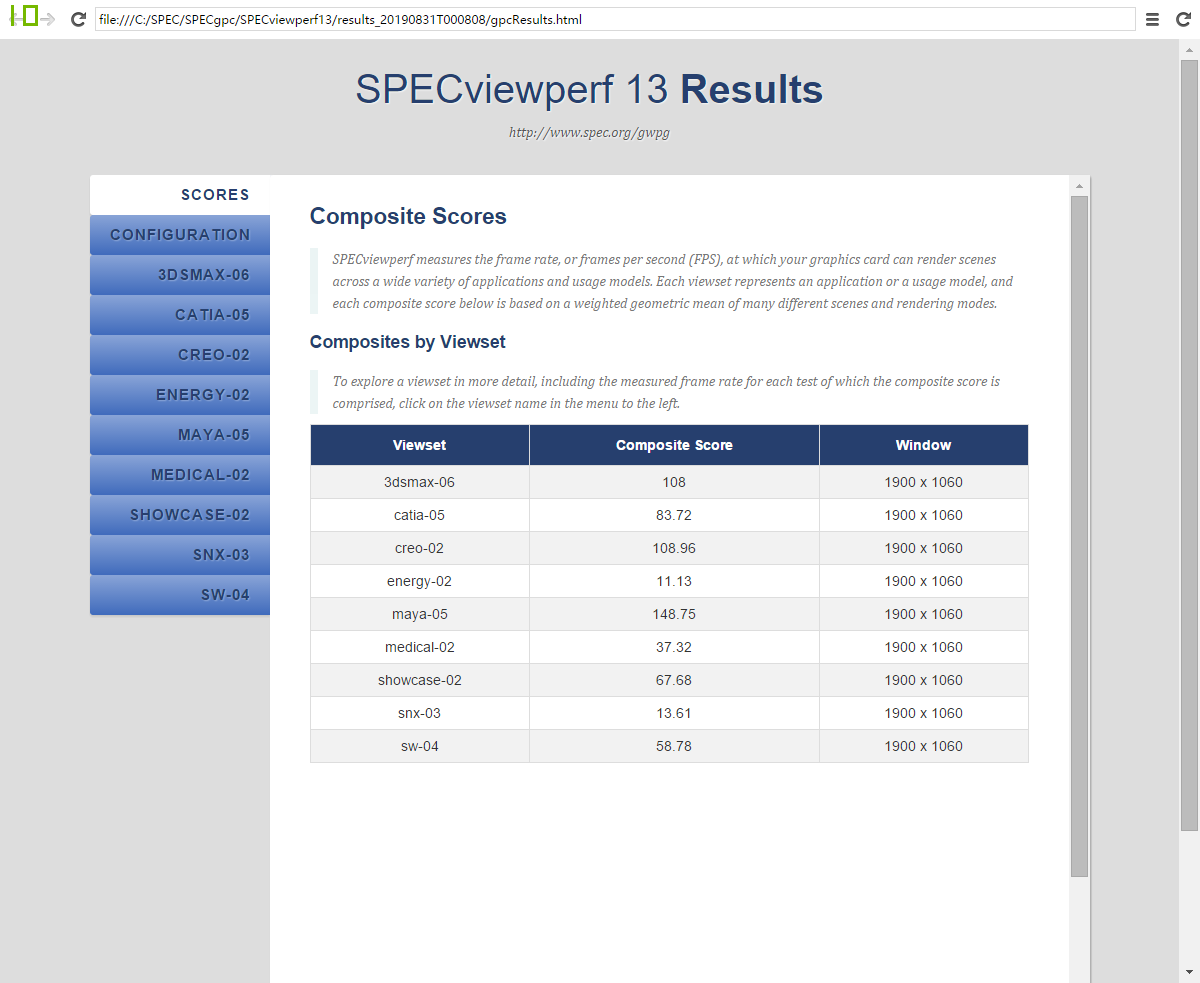Click the score value 148.75

(x=674, y=614)
